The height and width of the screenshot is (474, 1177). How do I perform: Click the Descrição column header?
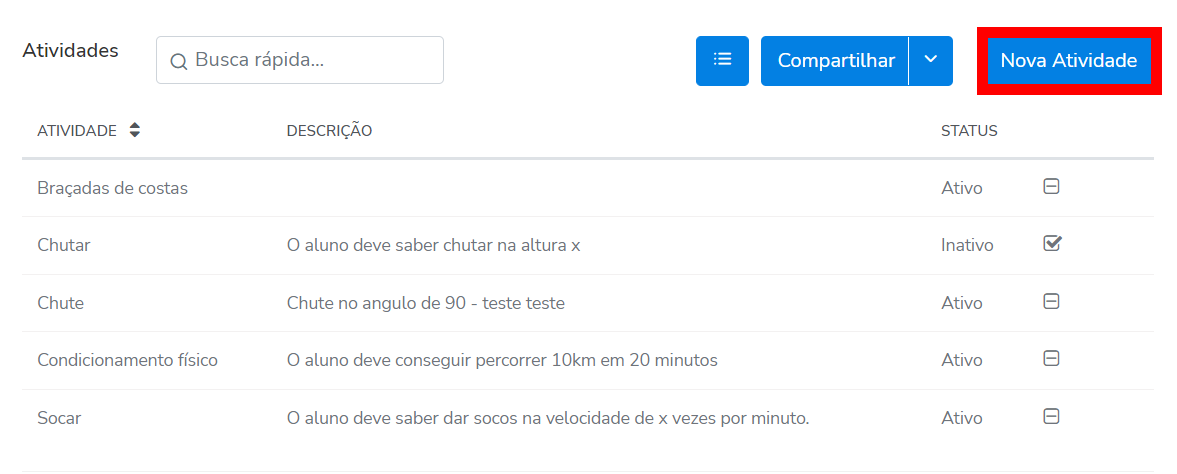click(329, 130)
